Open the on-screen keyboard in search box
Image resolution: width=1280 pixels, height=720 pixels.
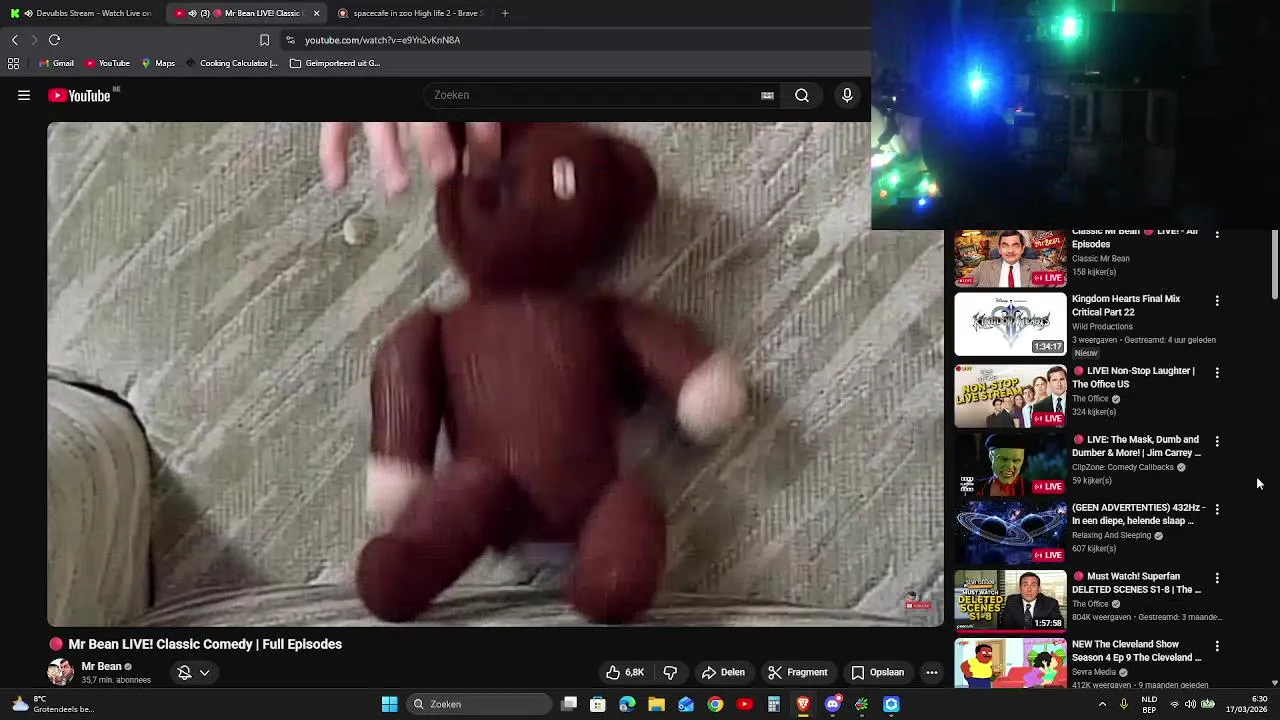pyautogui.click(x=767, y=95)
